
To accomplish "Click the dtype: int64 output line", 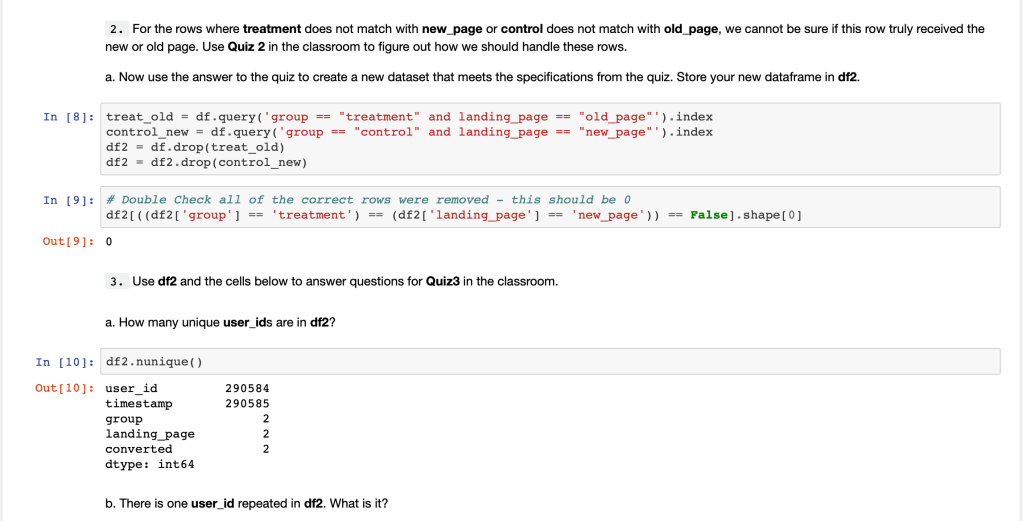I will click(150, 464).
